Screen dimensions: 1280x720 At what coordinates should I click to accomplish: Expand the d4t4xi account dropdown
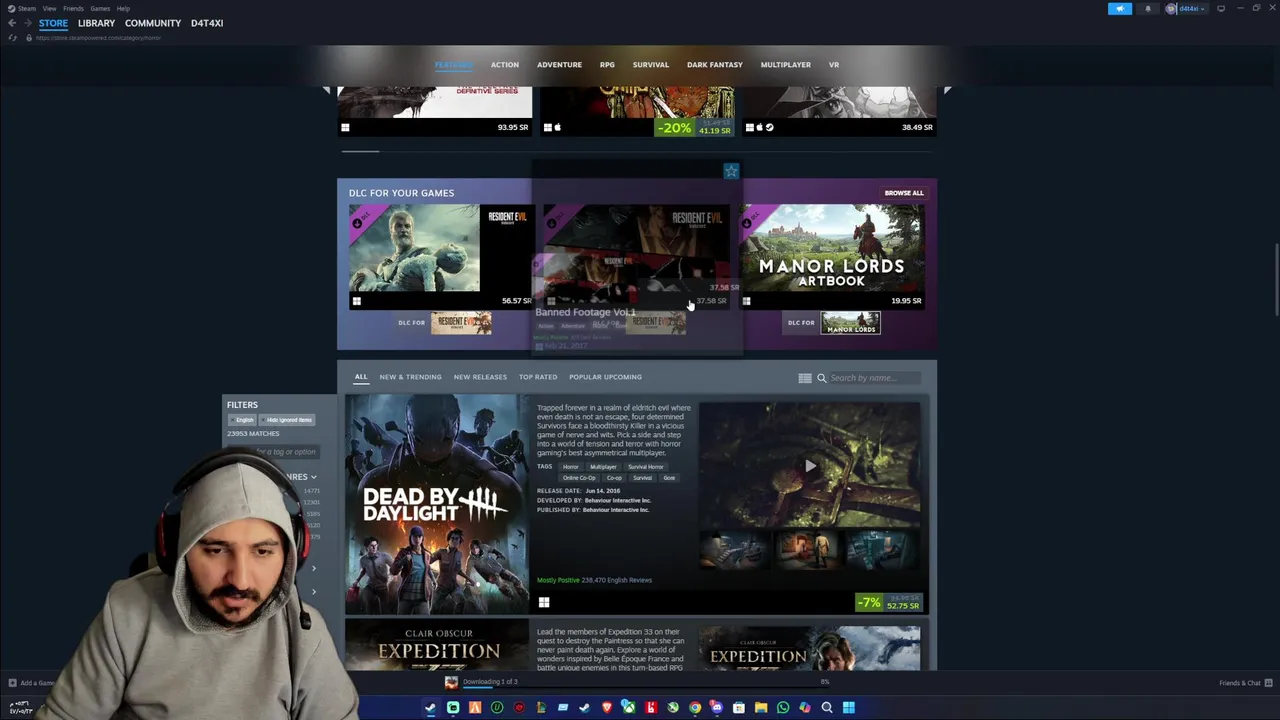point(1186,9)
